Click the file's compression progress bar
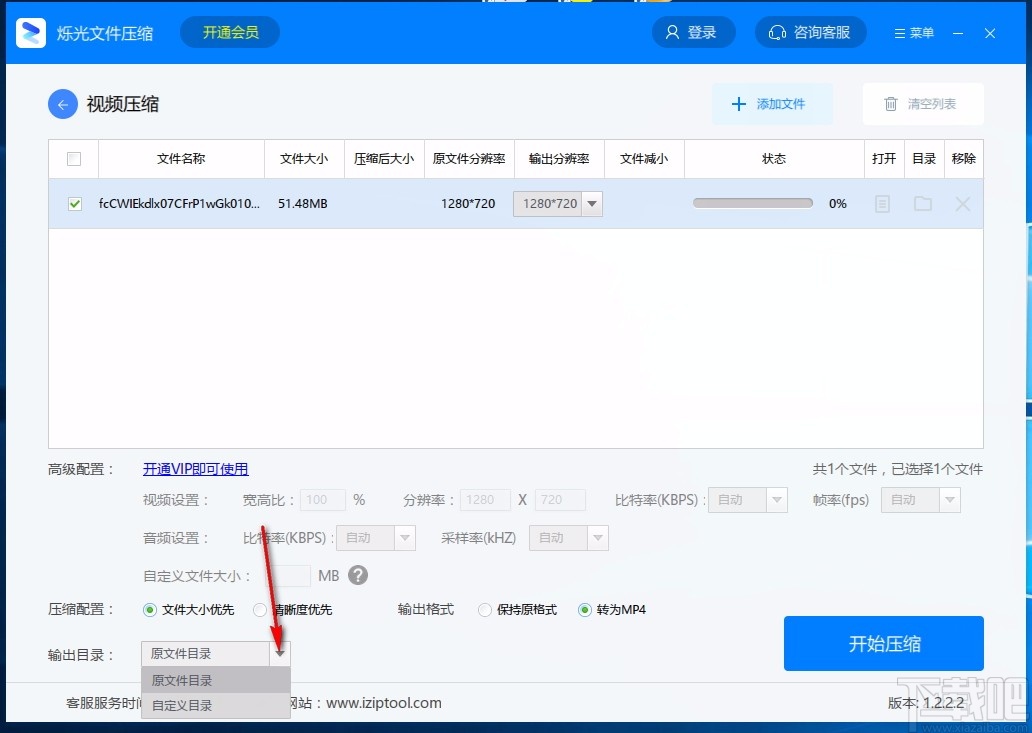Screen dimensions: 1032x733 752,202
